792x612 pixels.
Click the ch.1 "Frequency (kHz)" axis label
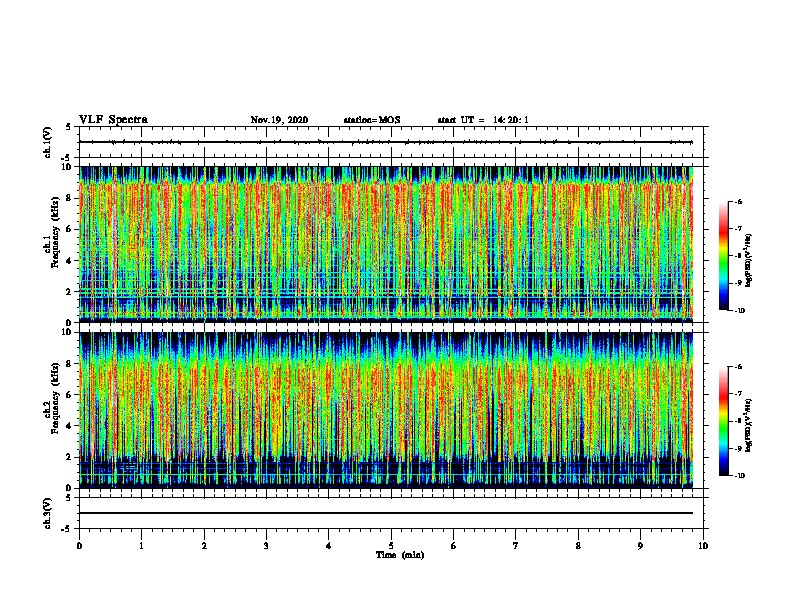[x=55, y=232]
